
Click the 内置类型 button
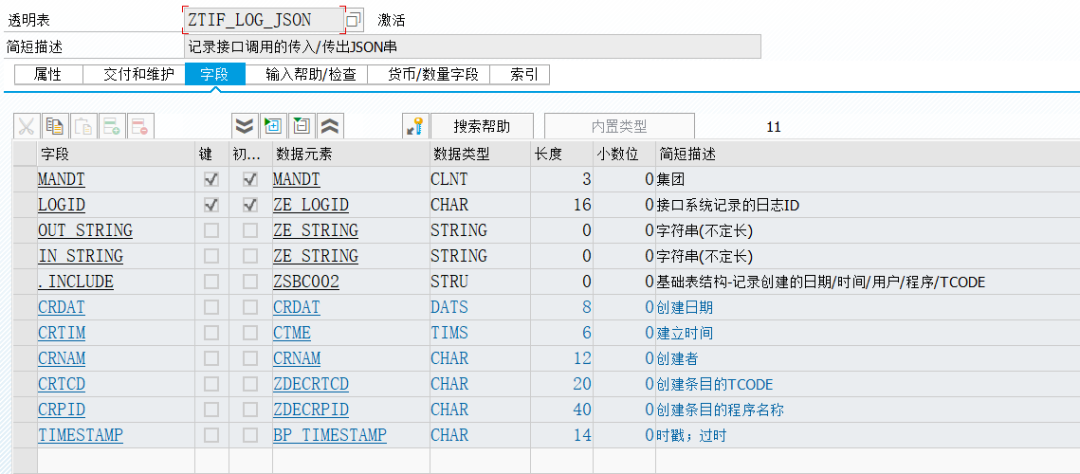(x=619, y=126)
